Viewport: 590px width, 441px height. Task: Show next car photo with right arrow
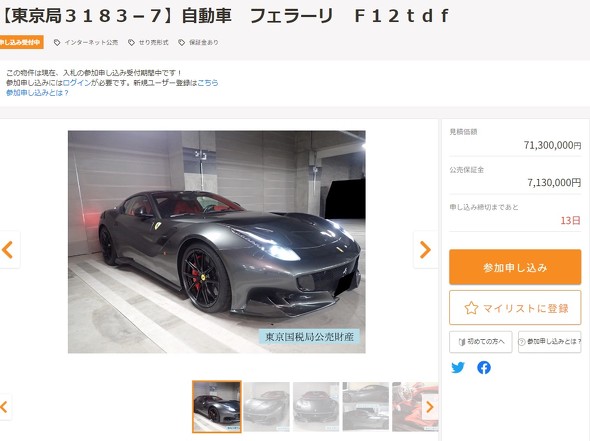coord(425,249)
